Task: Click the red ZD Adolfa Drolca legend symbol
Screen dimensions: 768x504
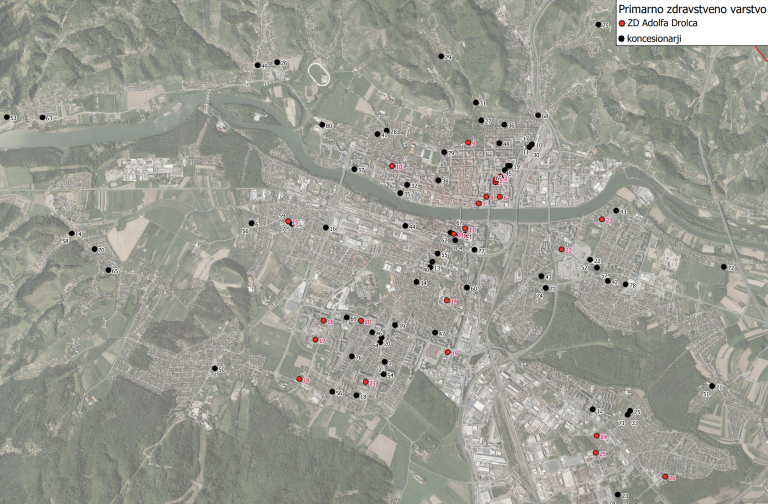Action: tap(621, 22)
